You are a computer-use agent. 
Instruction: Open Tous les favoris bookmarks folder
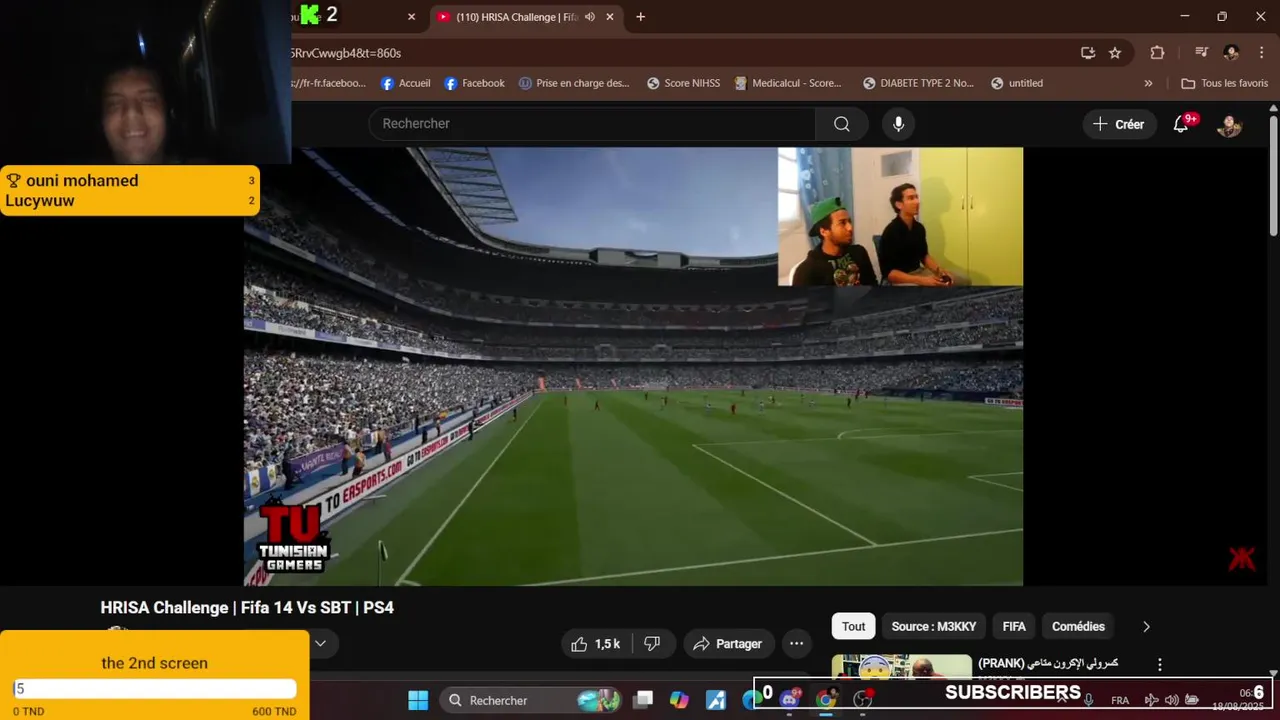coord(1224,84)
